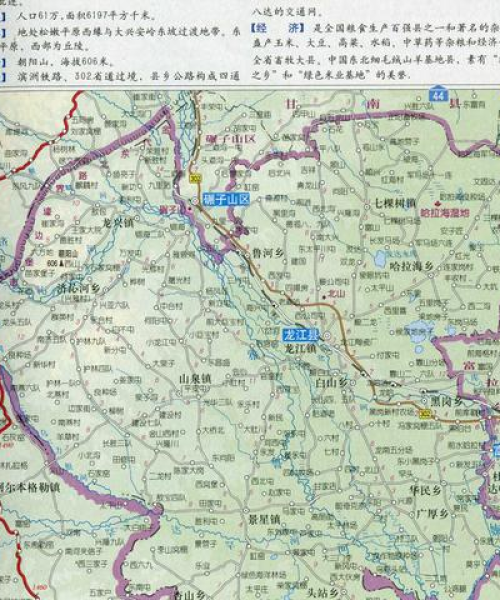Click the 龙兴镇 town label
Image resolution: width=500 pixels, height=600 pixels.
coord(119,222)
